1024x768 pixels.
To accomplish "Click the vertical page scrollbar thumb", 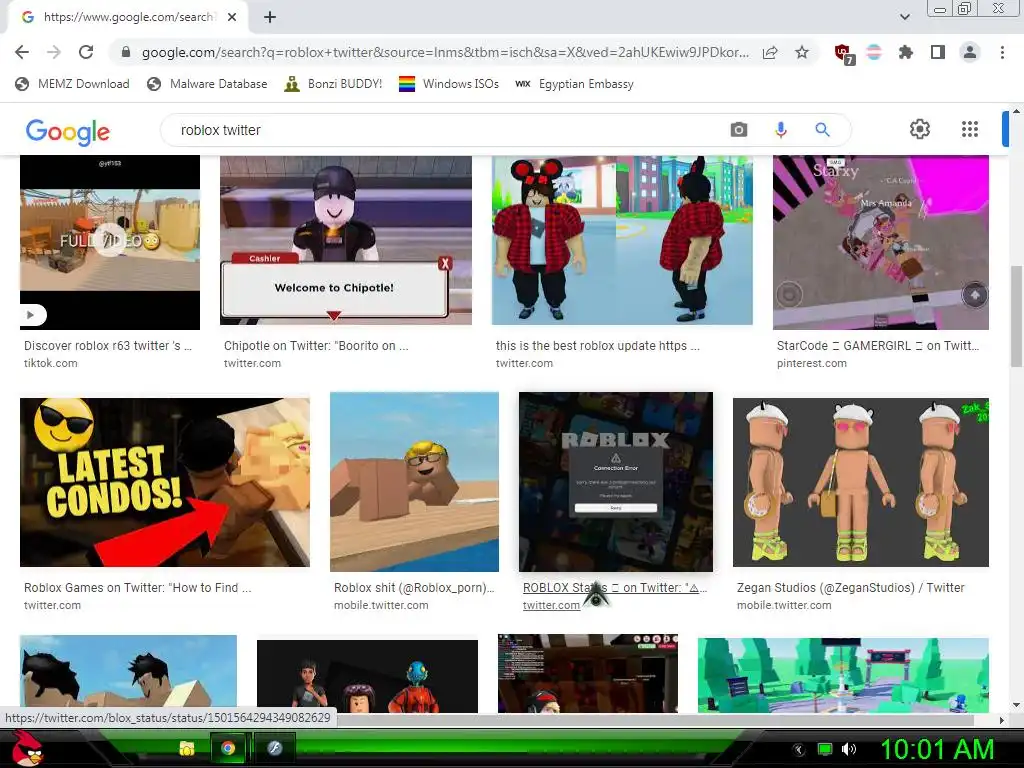I will point(1016,316).
